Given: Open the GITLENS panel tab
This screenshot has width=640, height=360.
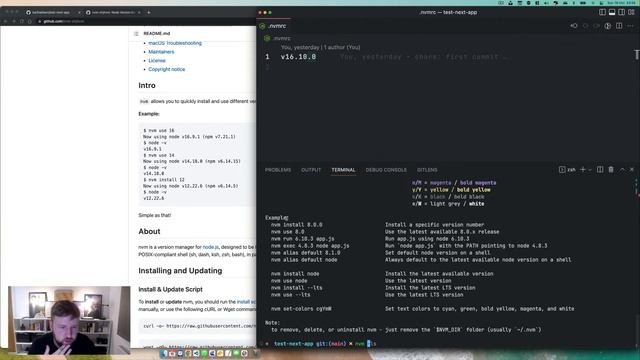Looking at the screenshot, I should click(x=427, y=170).
